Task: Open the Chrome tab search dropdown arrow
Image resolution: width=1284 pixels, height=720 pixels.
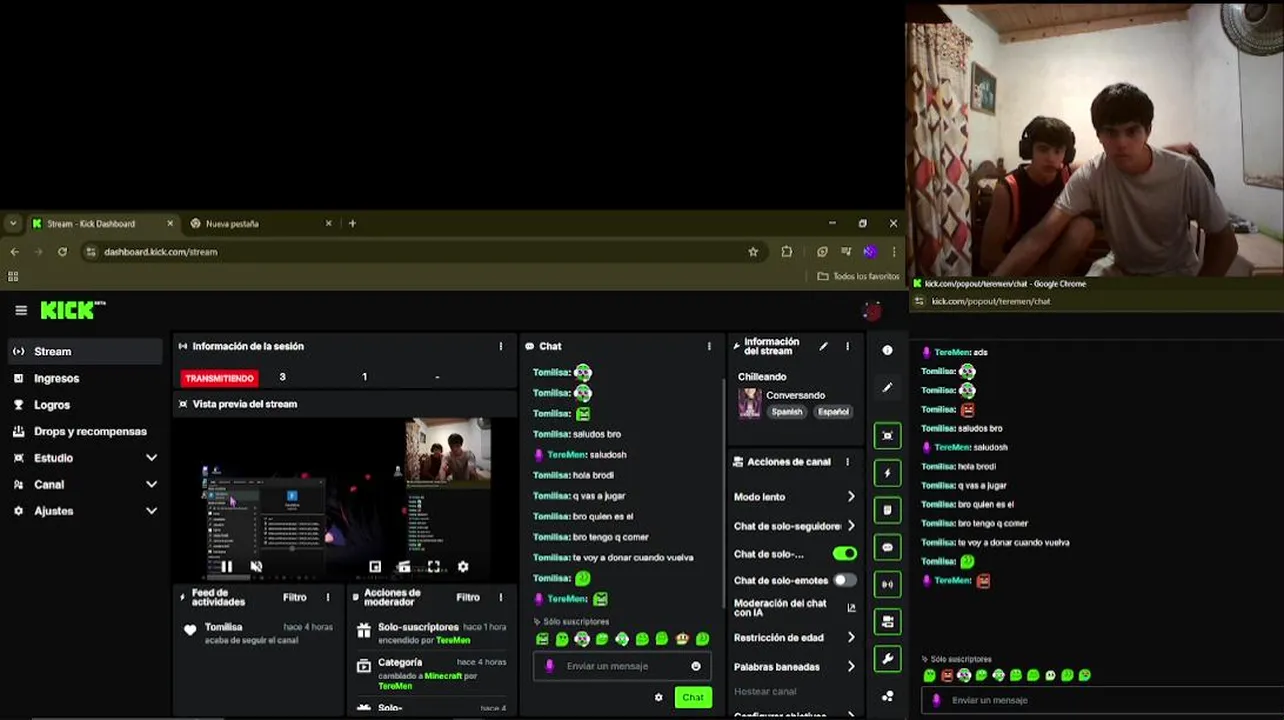Action: click(x=13, y=223)
